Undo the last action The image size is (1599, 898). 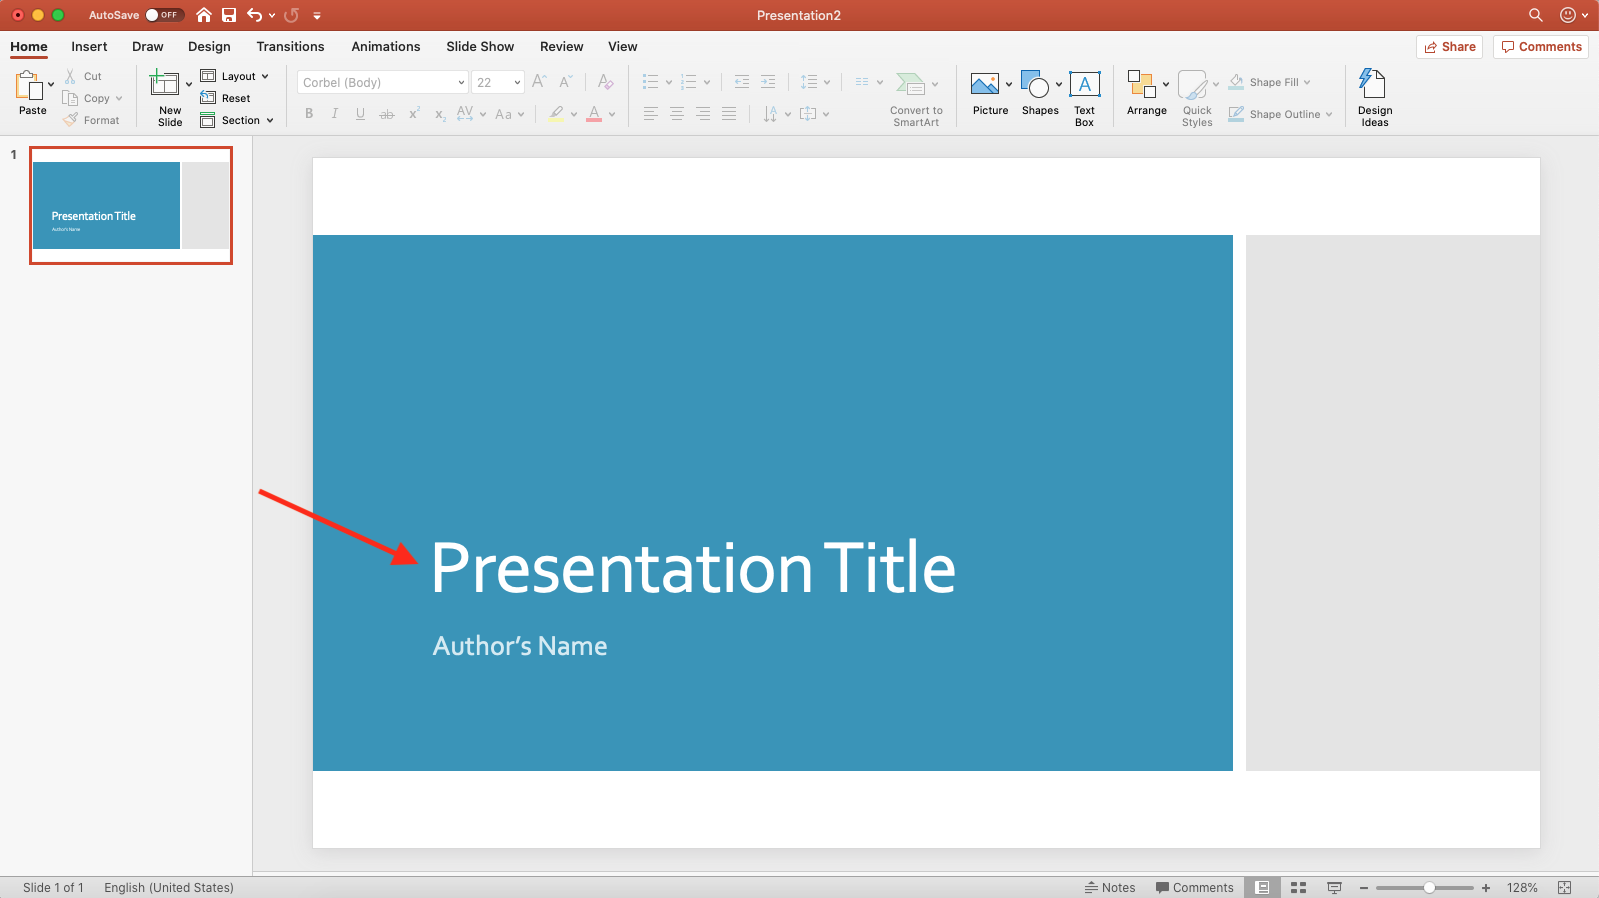click(x=255, y=15)
